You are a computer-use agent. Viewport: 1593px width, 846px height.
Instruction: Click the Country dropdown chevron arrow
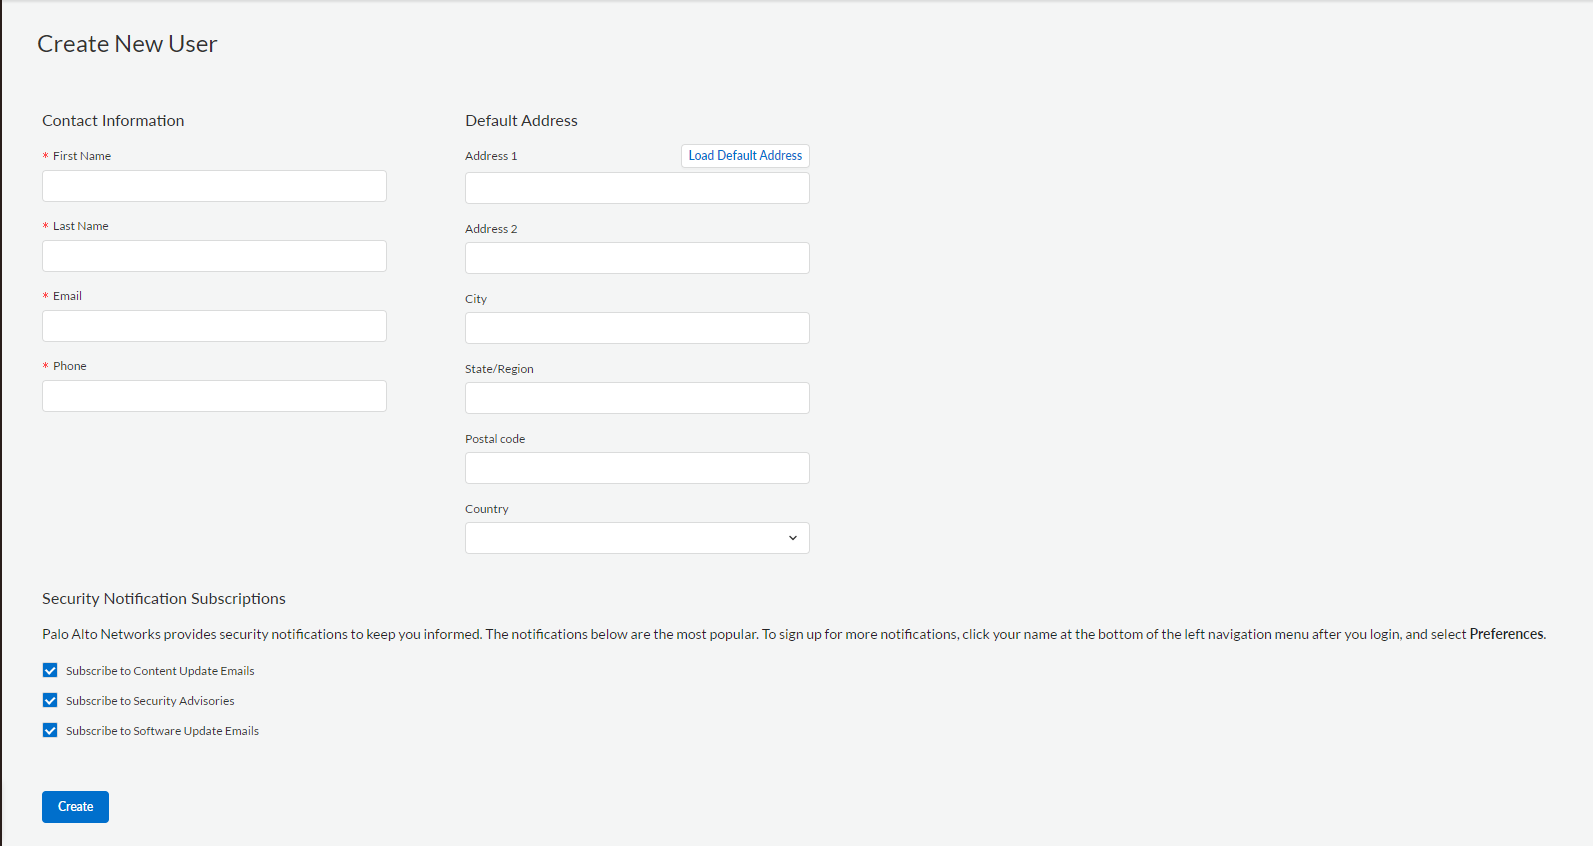[793, 538]
